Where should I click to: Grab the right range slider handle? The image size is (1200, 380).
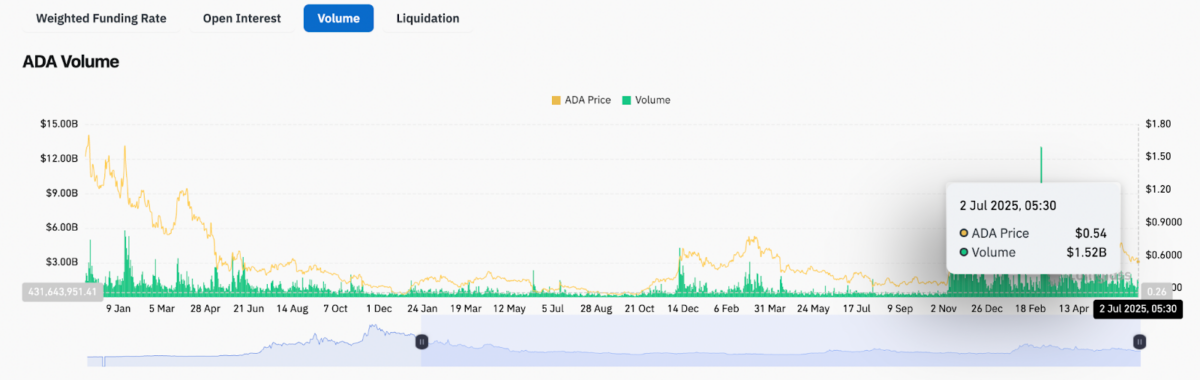tap(1139, 341)
